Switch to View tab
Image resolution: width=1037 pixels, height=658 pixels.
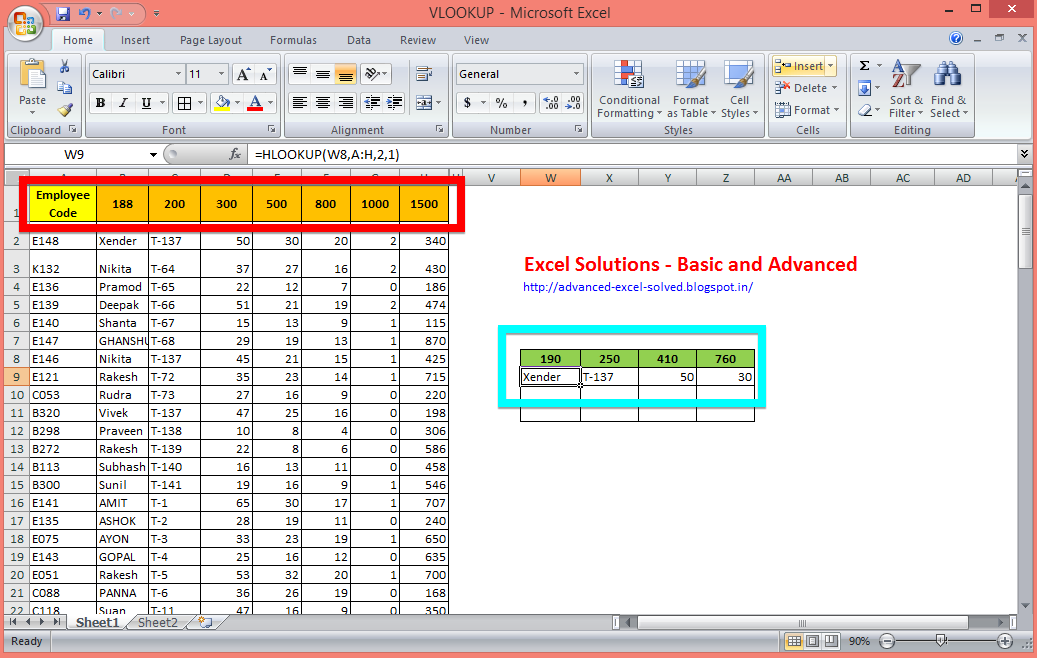click(x=476, y=40)
